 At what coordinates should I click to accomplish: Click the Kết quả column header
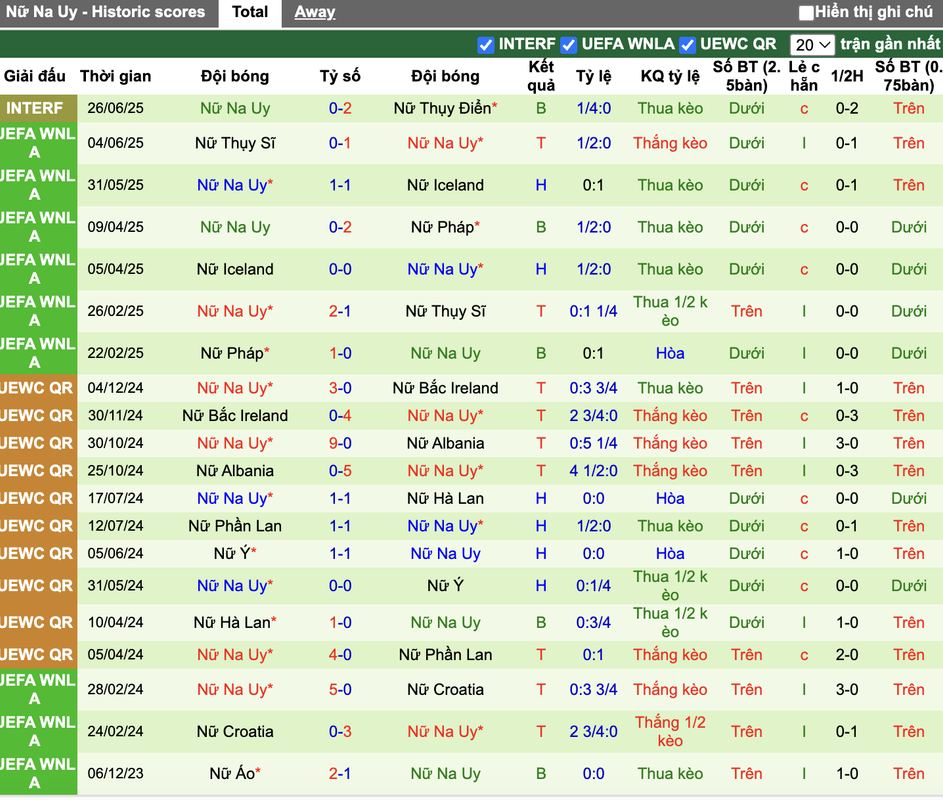coord(541,76)
